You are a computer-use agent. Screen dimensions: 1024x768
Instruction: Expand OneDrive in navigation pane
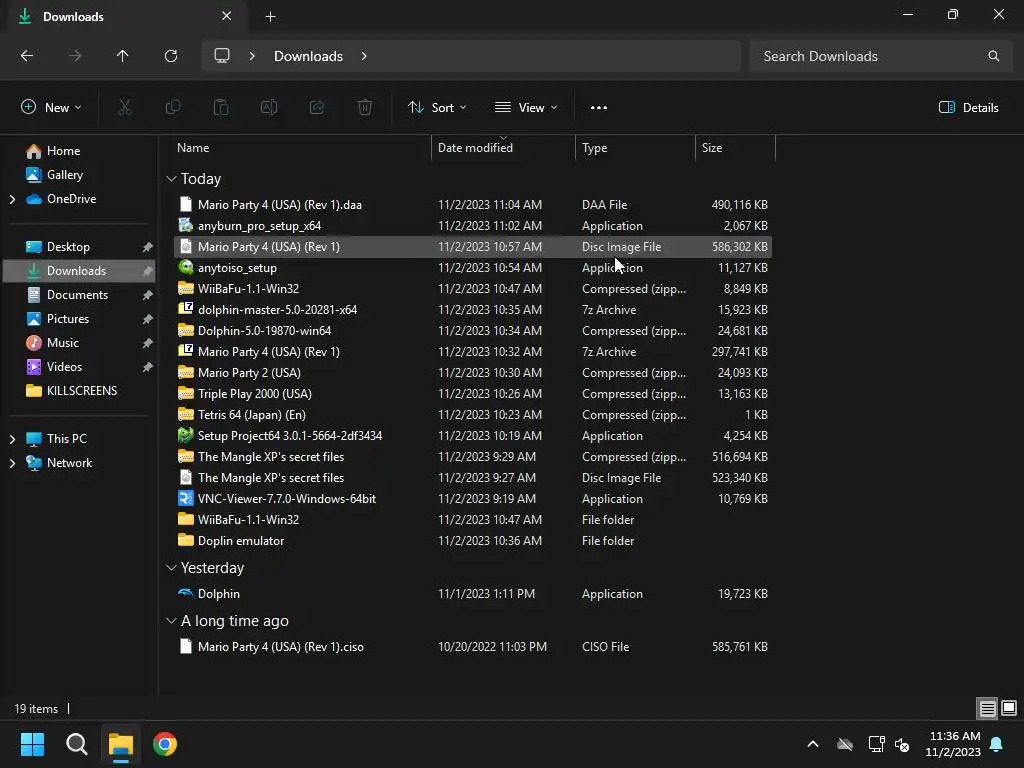(12, 199)
